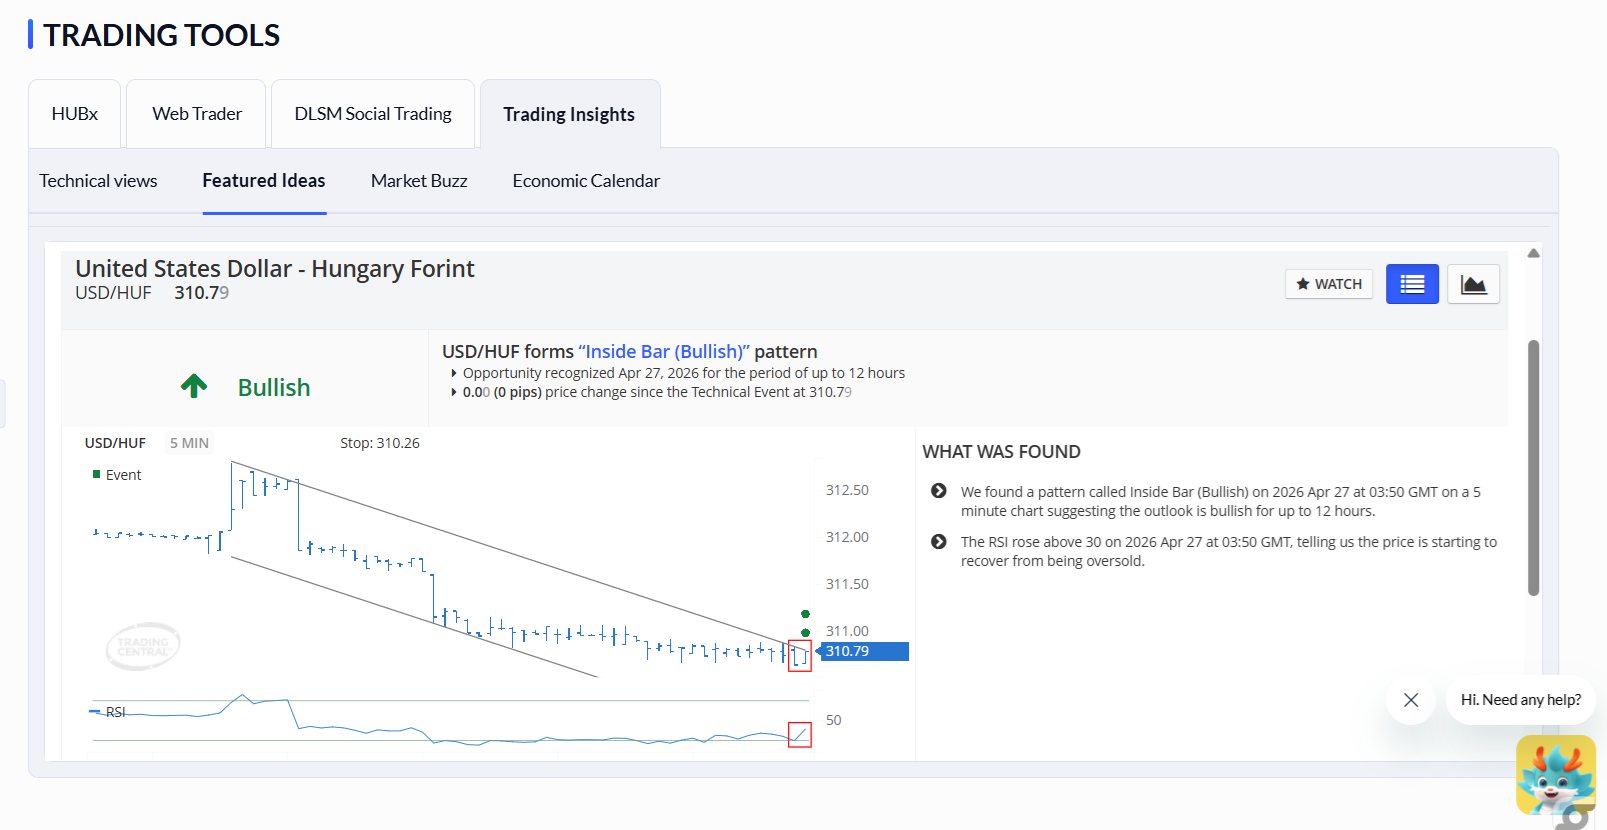1607x830 pixels.
Task: Open the Economic Calendar sub-tab
Action: (x=586, y=181)
